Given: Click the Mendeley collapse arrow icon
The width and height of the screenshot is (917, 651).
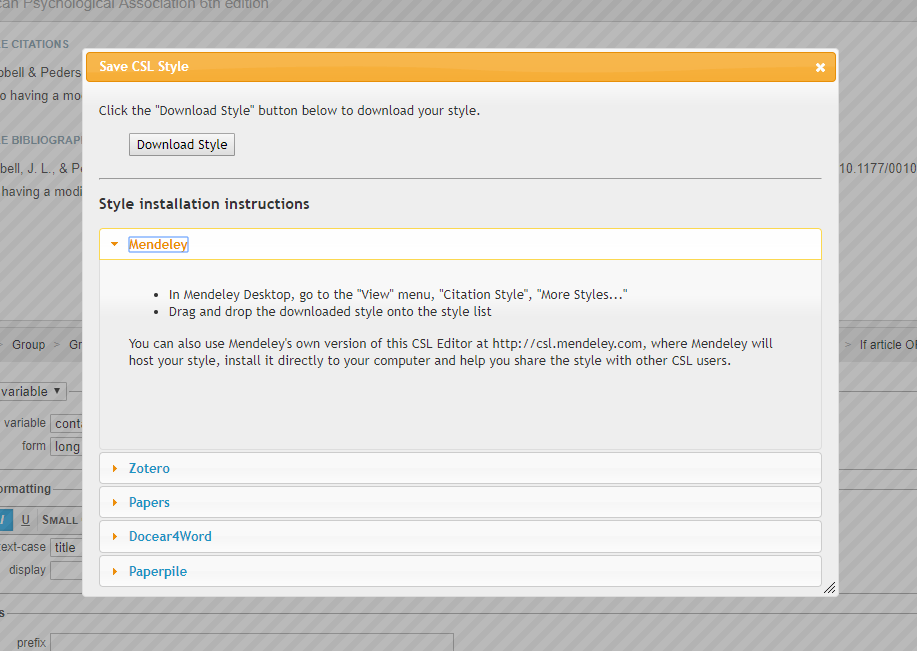Looking at the screenshot, I should (x=115, y=244).
